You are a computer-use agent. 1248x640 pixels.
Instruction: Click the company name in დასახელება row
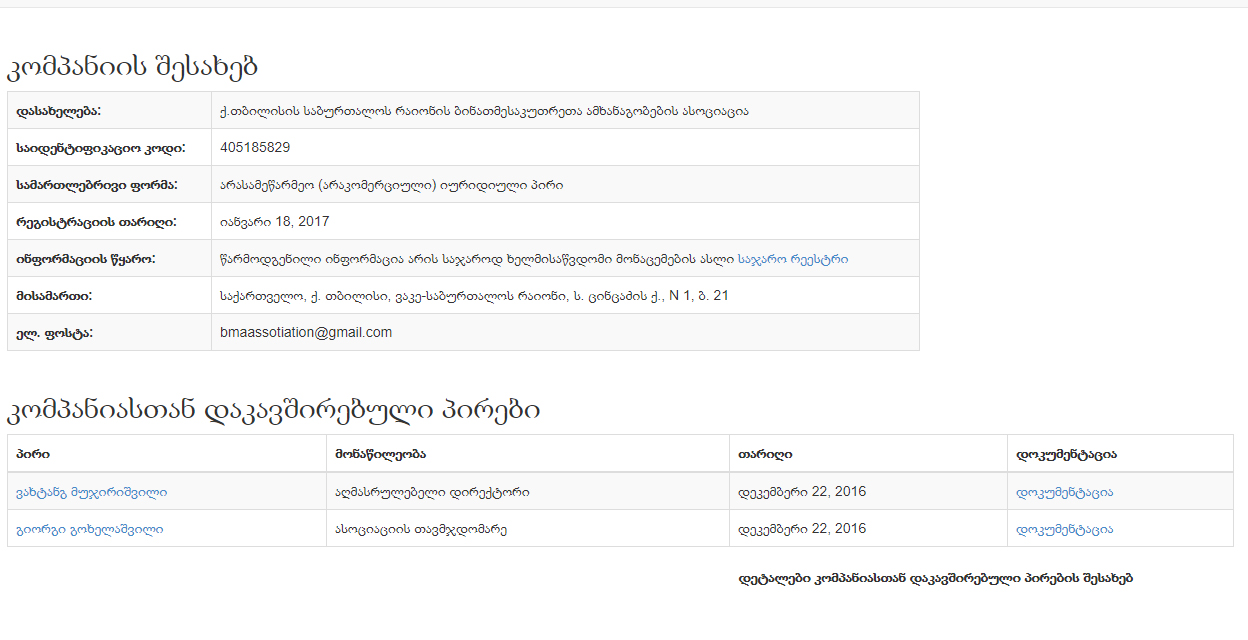click(x=484, y=111)
